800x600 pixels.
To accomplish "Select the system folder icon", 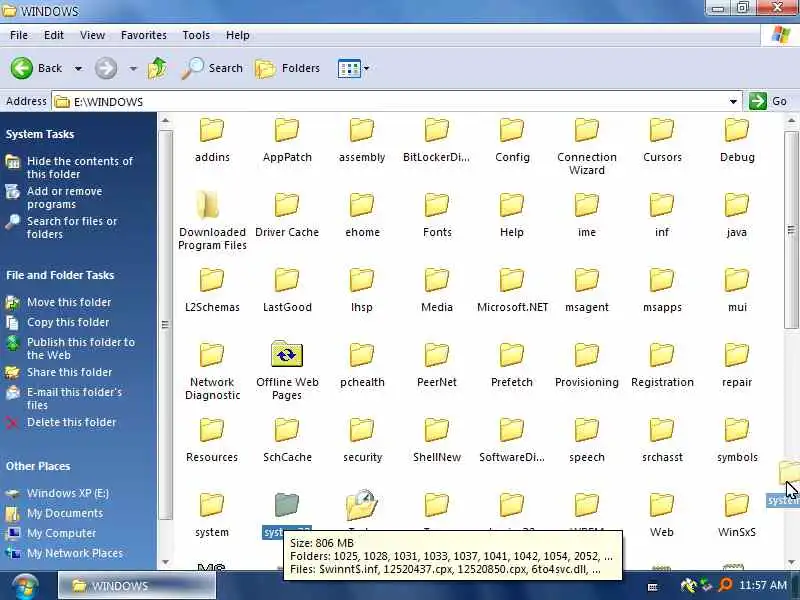I will (x=212, y=505).
